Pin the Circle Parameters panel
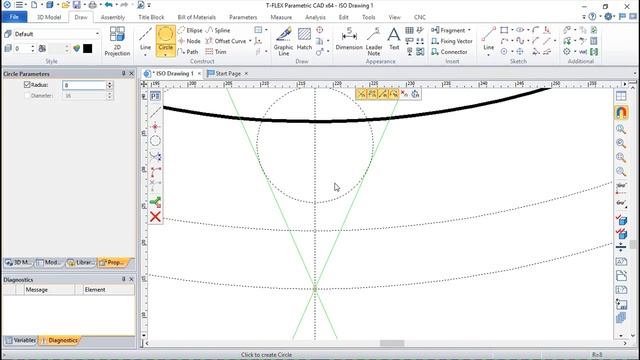The height and width of the screenshot is (360, 640). [x=124, y=73]
